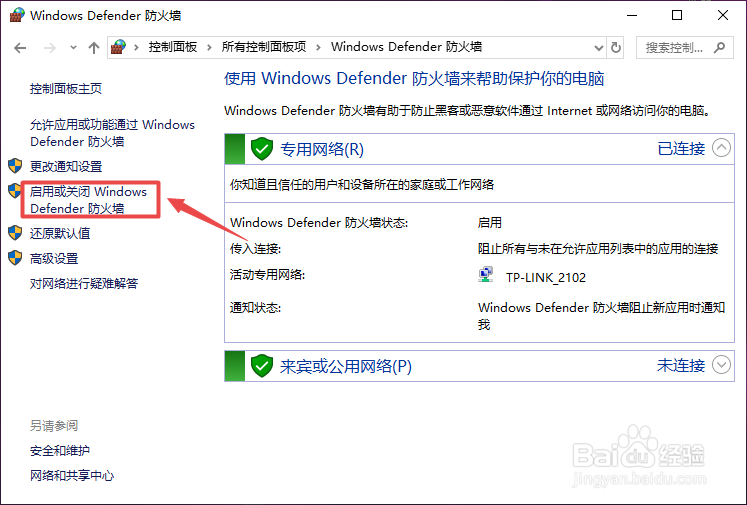Expand the 来宾或公用网络 section chevron

pos(721,365)
